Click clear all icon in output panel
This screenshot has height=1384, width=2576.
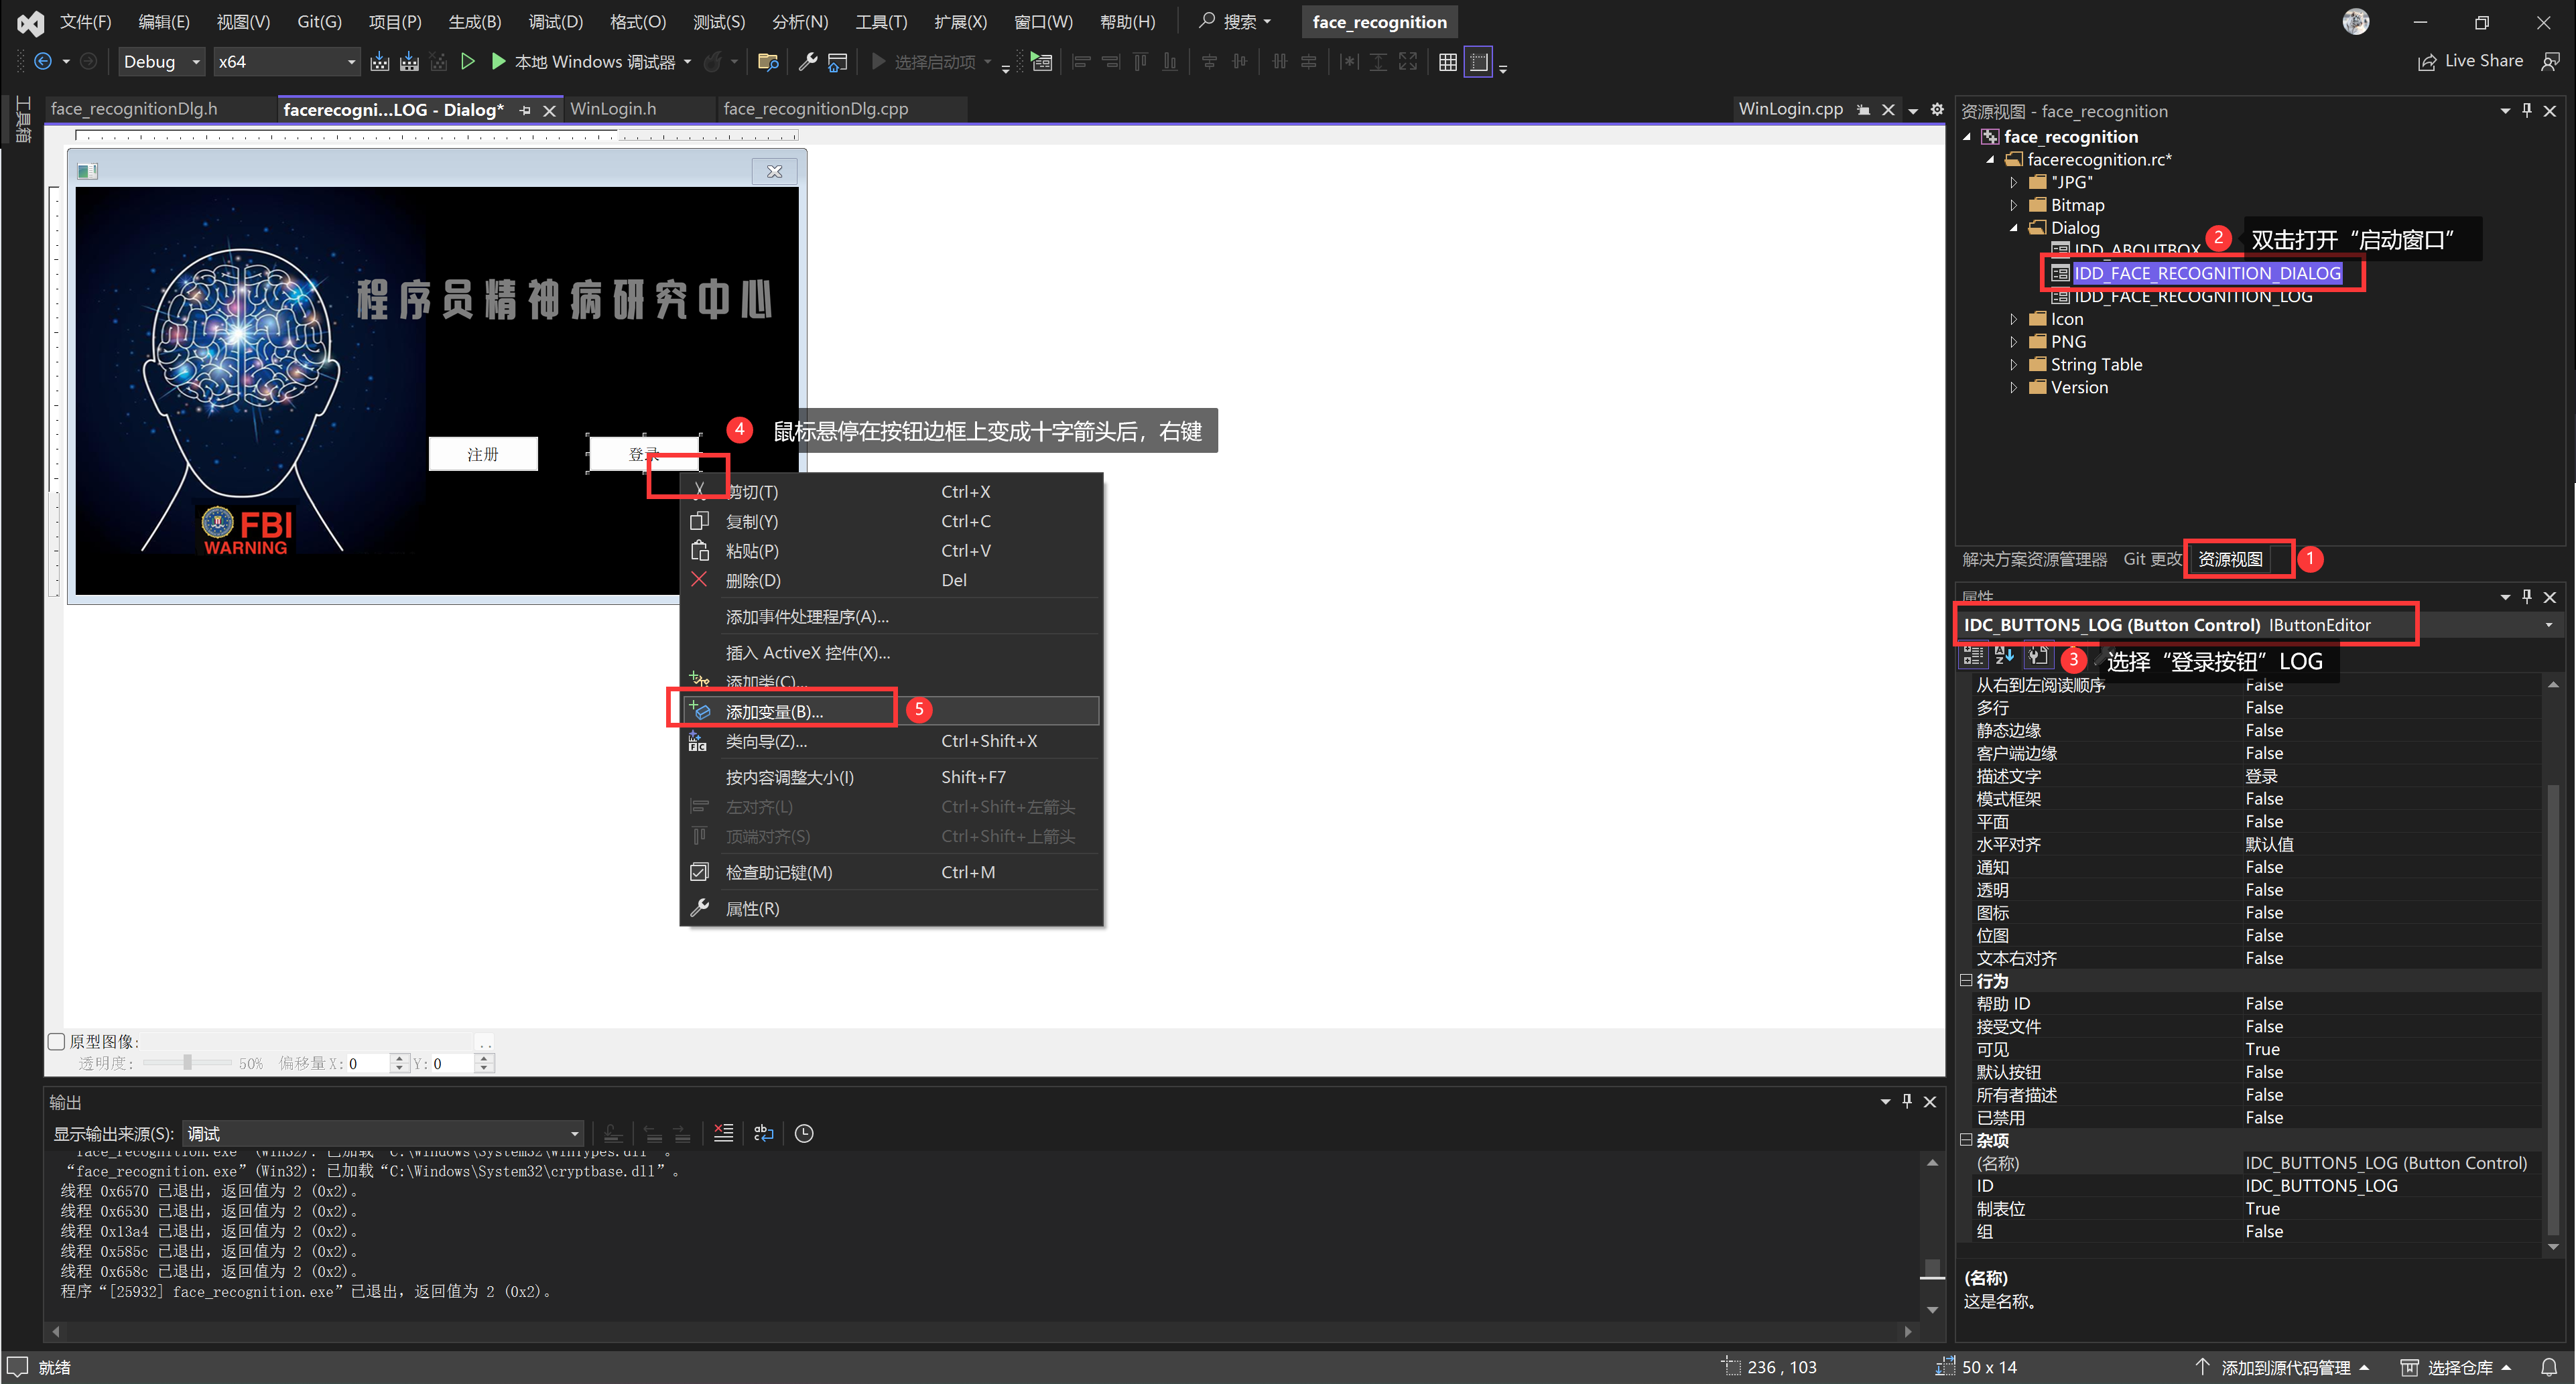point(723,1133)
